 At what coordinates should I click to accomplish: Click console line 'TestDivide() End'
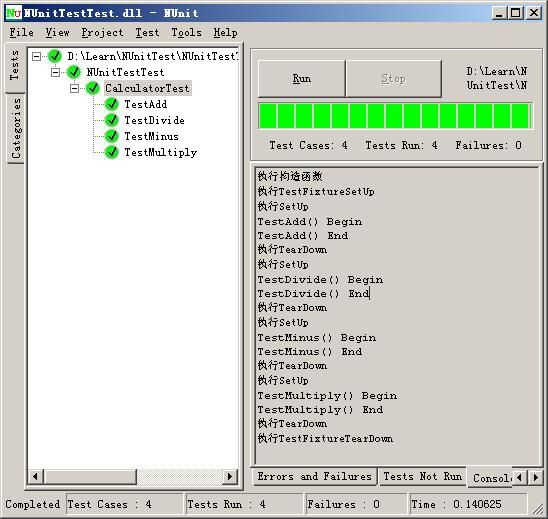pos(313,294)
